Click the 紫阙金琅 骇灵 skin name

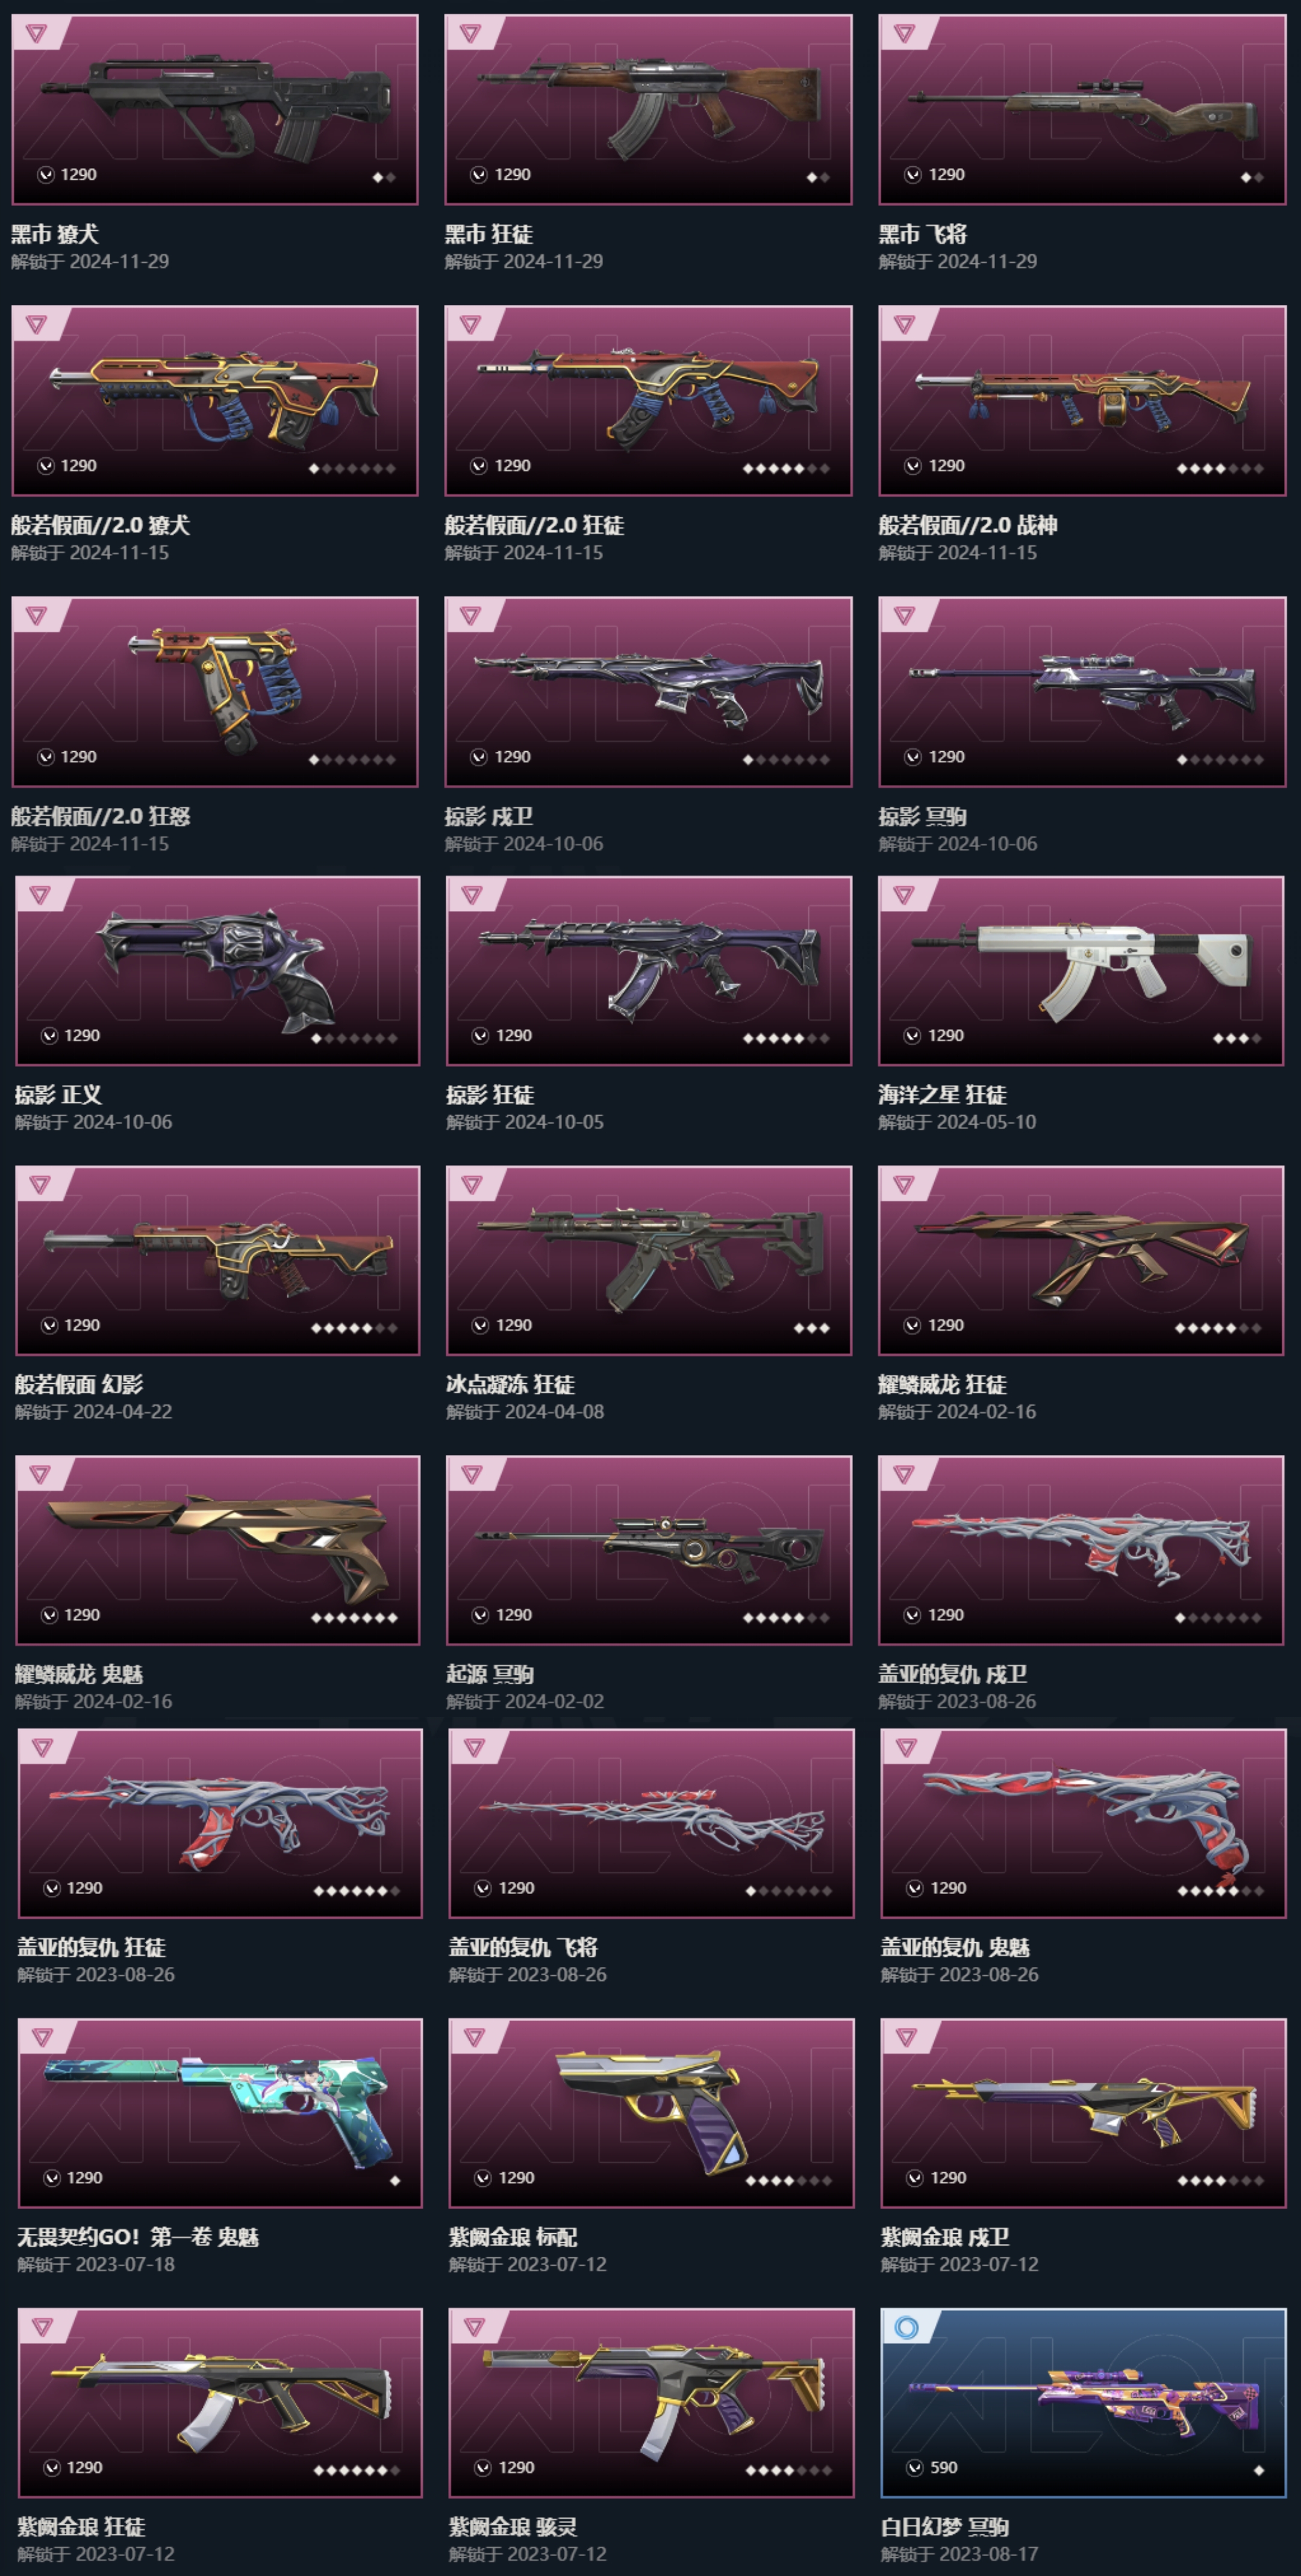[512, 2528]
